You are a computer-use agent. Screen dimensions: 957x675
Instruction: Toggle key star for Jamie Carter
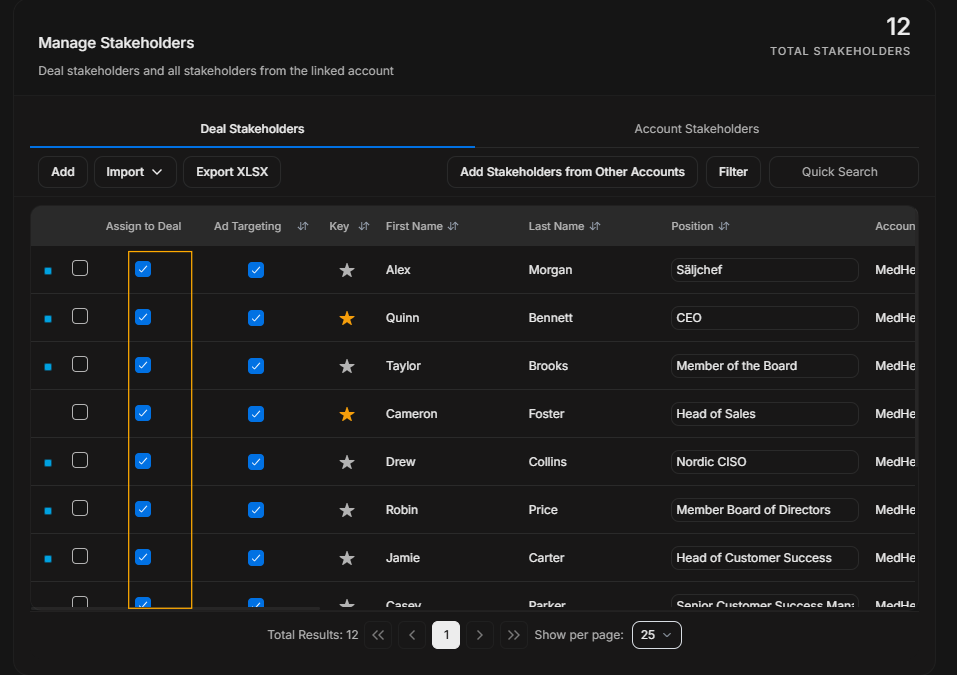click(347, 558)
